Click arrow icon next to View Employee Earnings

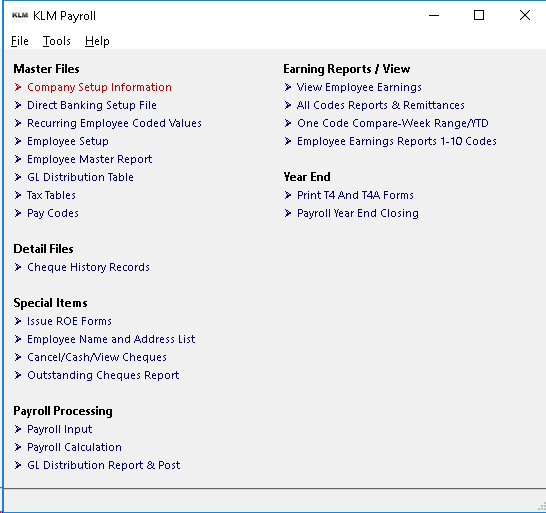click(288, 87)
